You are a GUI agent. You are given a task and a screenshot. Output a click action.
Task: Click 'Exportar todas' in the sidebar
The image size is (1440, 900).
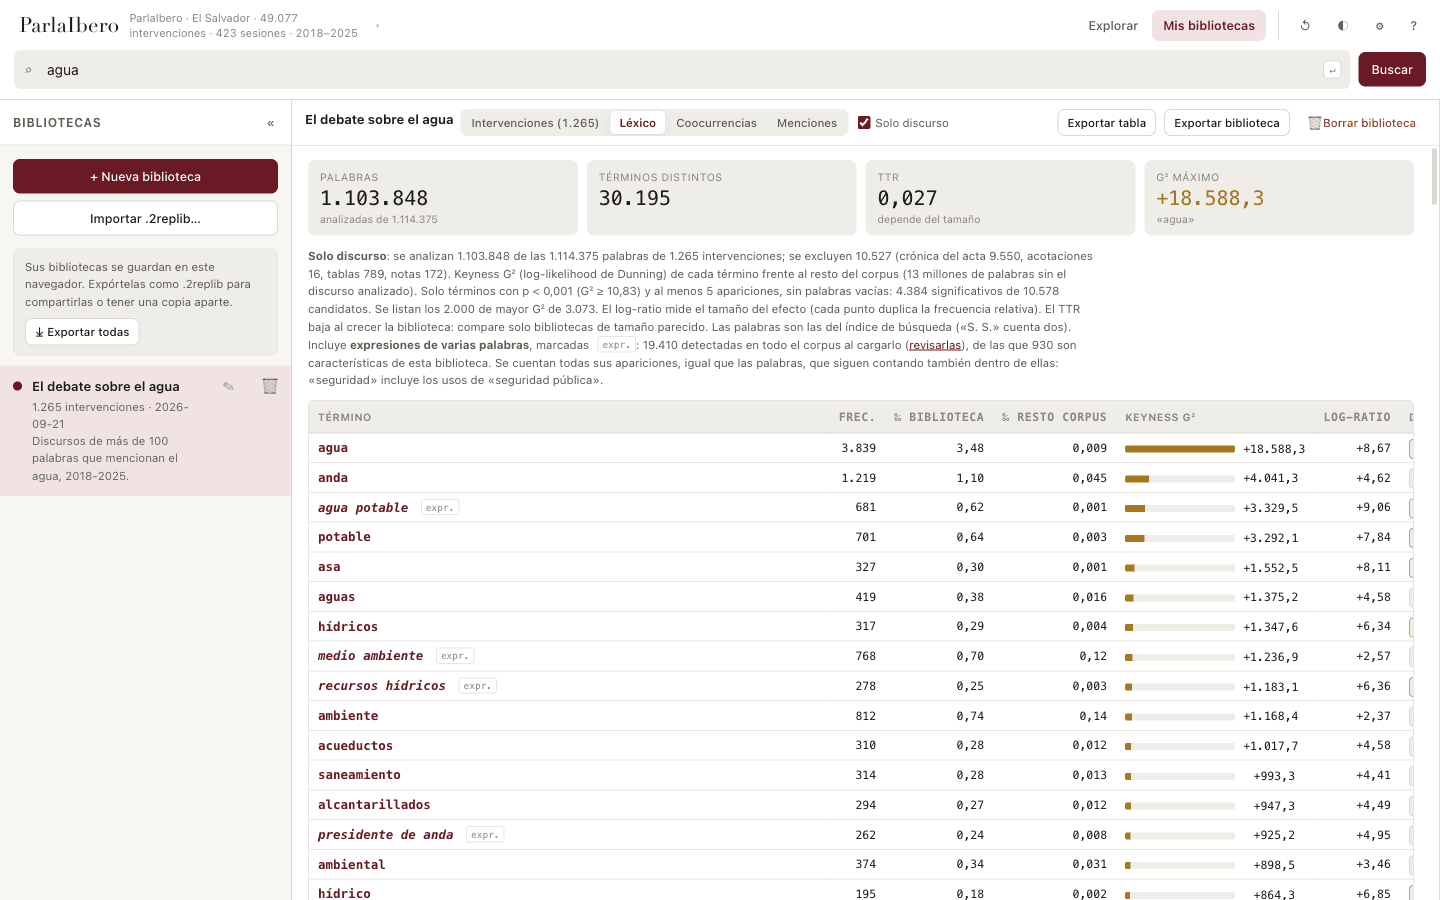tap(82, 332)
